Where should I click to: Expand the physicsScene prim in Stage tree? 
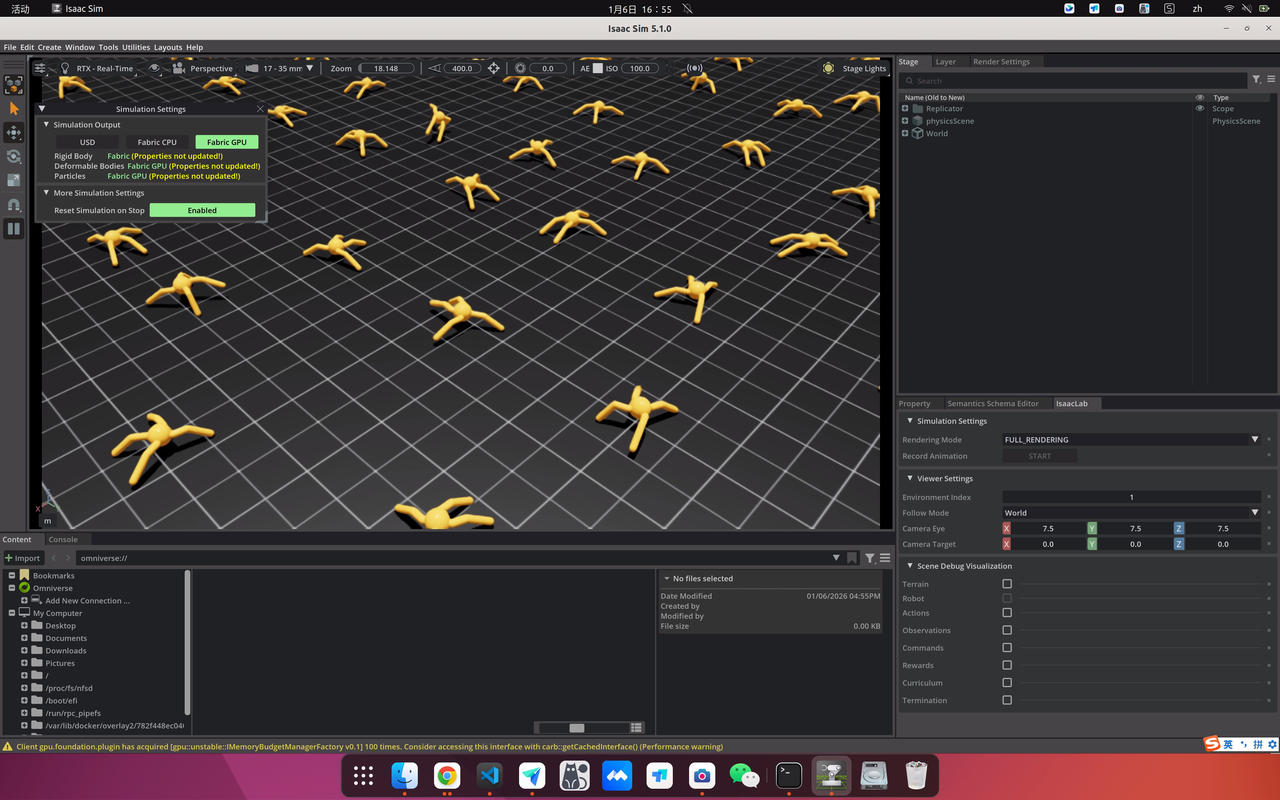click(905, 121)
